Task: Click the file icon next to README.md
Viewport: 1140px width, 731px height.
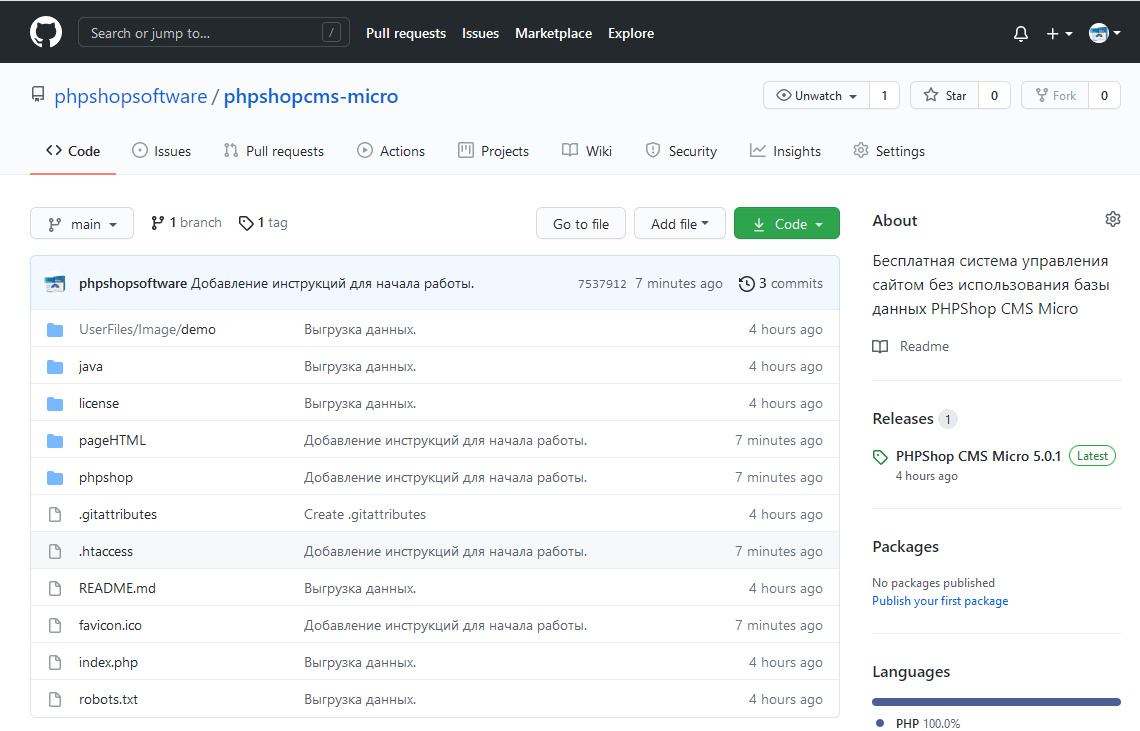Action: click(x=55, y=588)
